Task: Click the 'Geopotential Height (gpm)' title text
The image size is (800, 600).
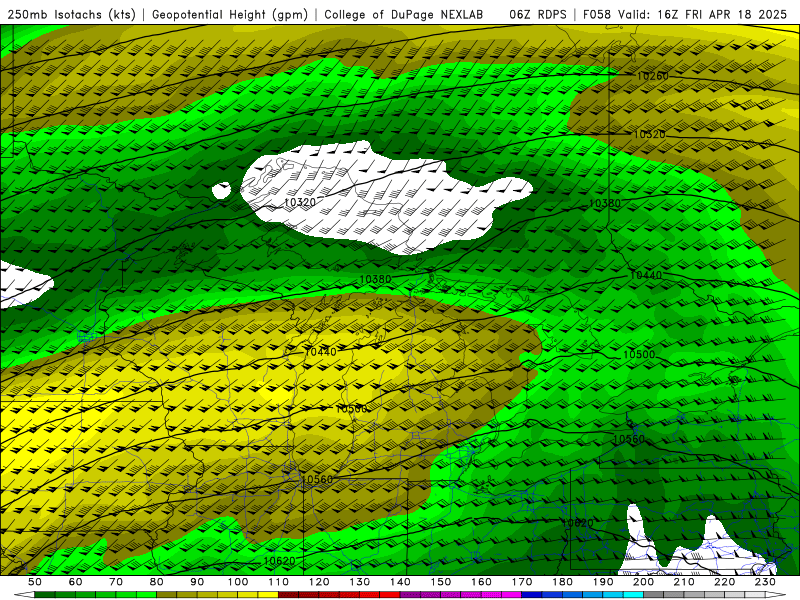Action: tap(230, 14)
